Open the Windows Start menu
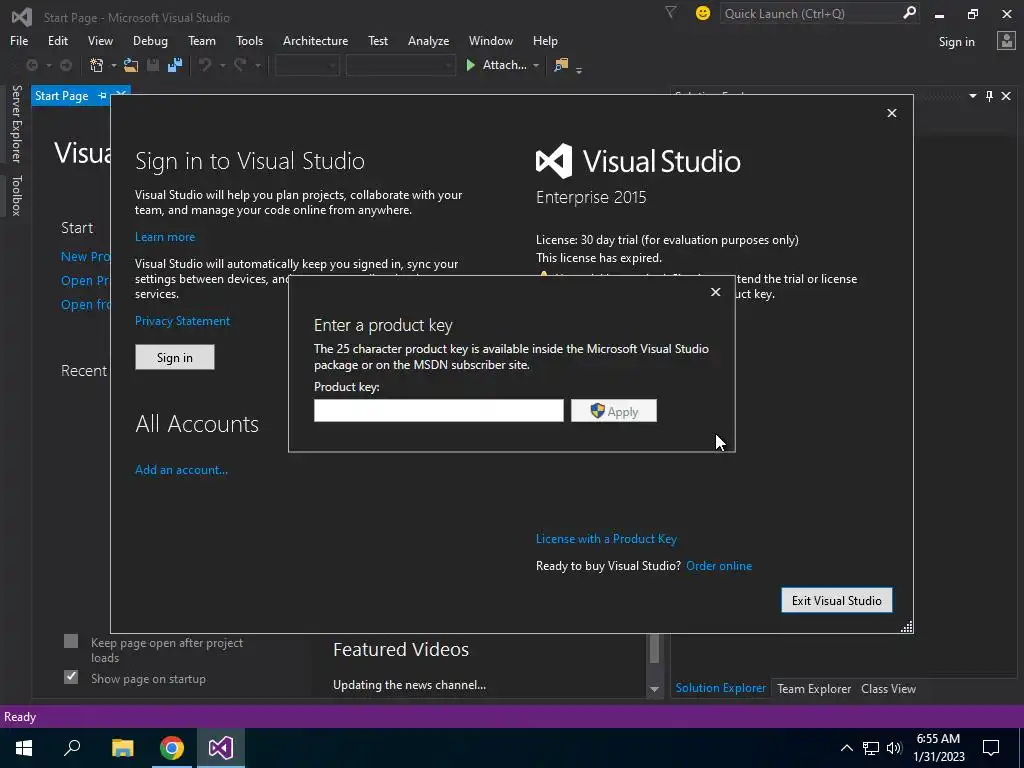1024x768 pixels. [24, 748]
